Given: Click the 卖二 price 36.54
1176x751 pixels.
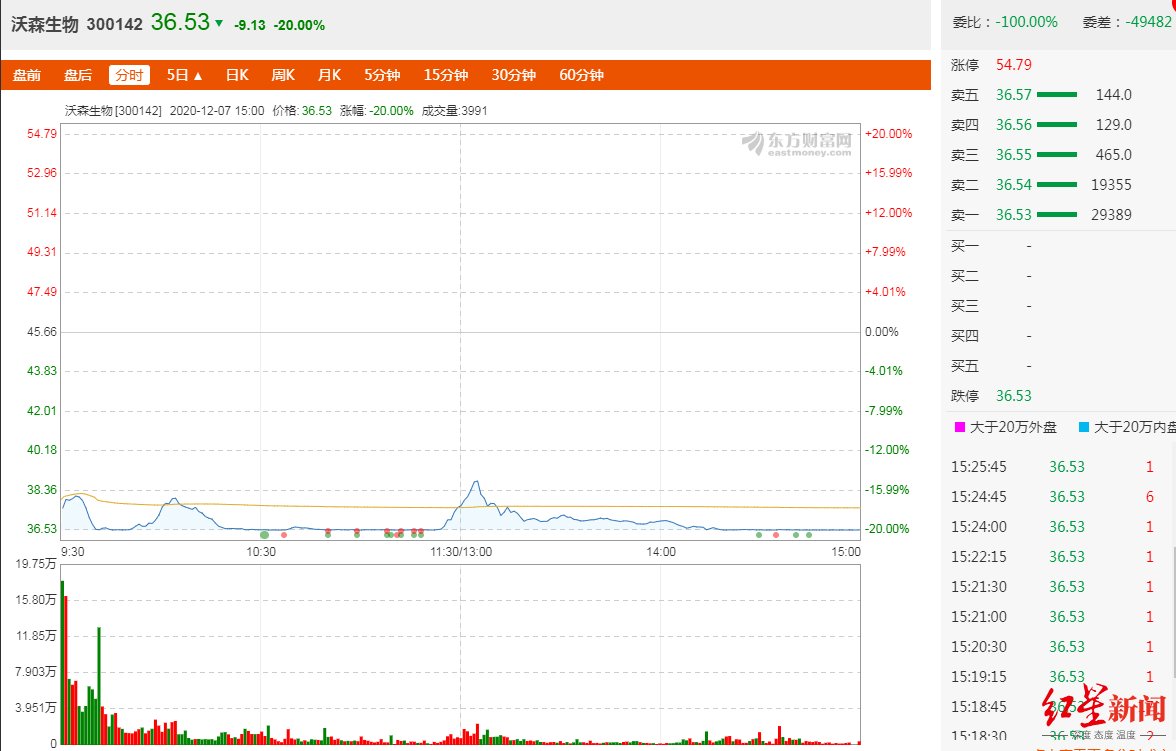Looking at the screenshot, I should coord(1014,185).
